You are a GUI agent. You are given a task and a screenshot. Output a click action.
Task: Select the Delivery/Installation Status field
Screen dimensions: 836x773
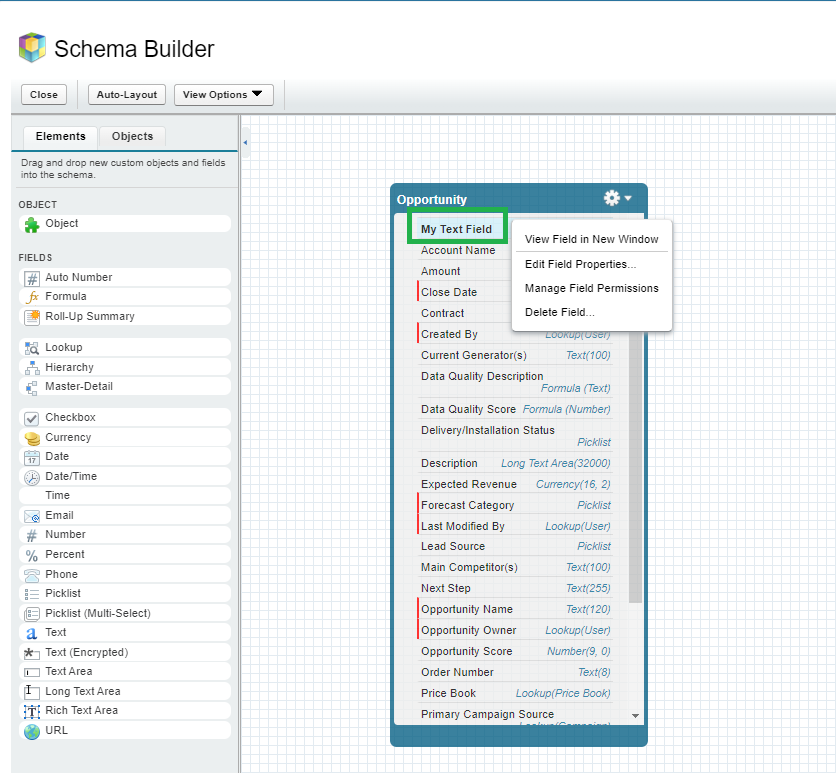(x=515, y=436)
